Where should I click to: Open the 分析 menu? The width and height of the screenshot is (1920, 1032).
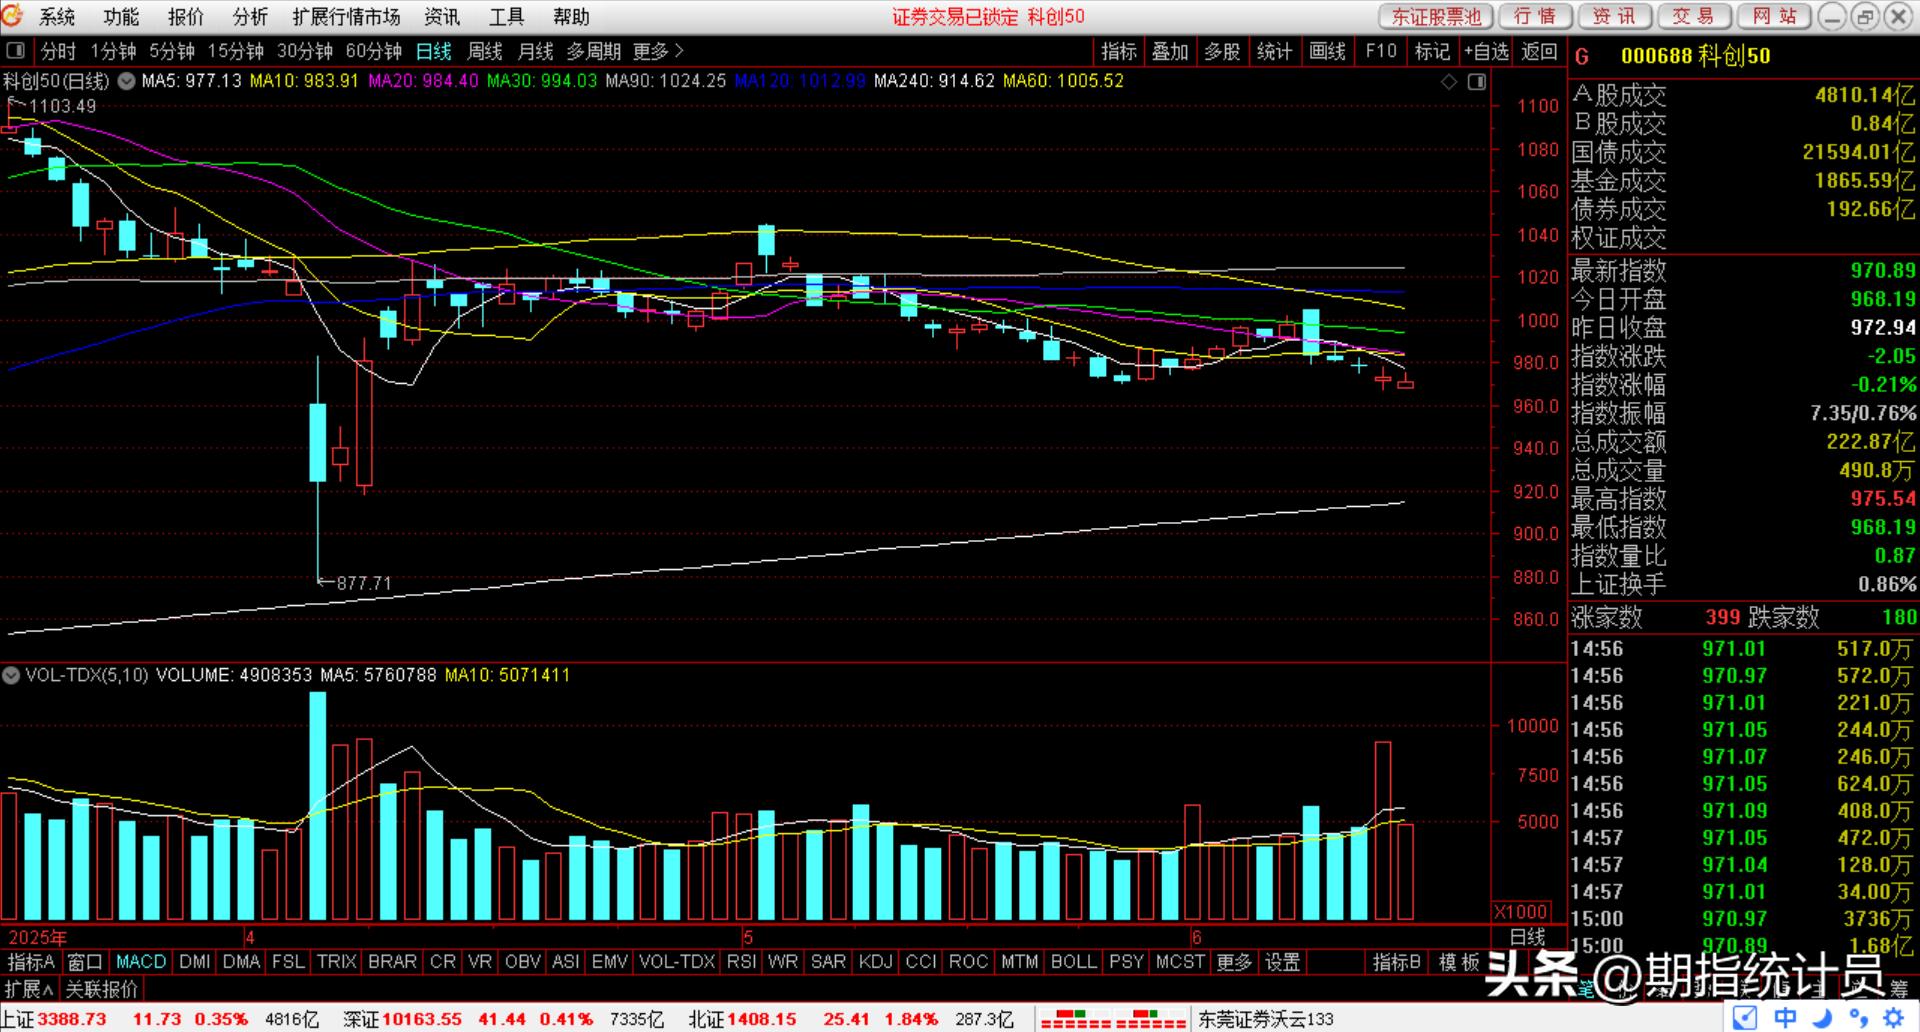click(249, 17)
